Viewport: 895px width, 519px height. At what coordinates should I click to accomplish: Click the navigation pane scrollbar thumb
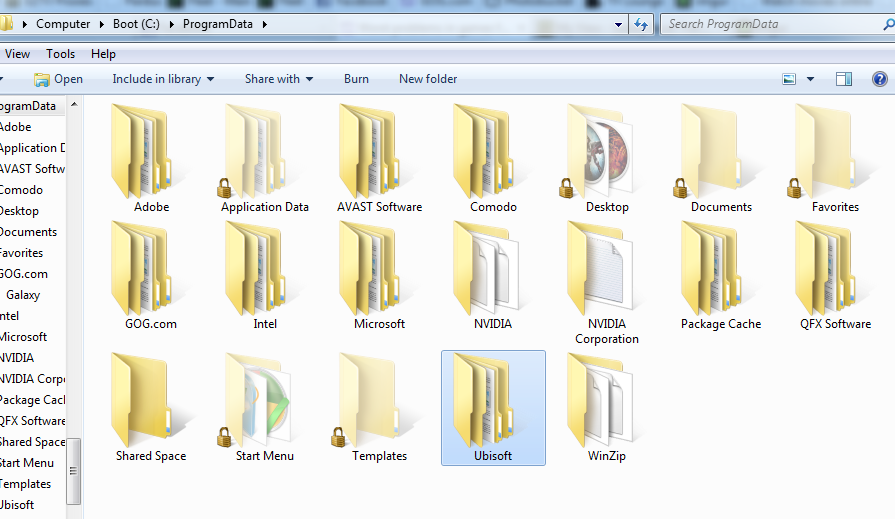click(73, 471)
